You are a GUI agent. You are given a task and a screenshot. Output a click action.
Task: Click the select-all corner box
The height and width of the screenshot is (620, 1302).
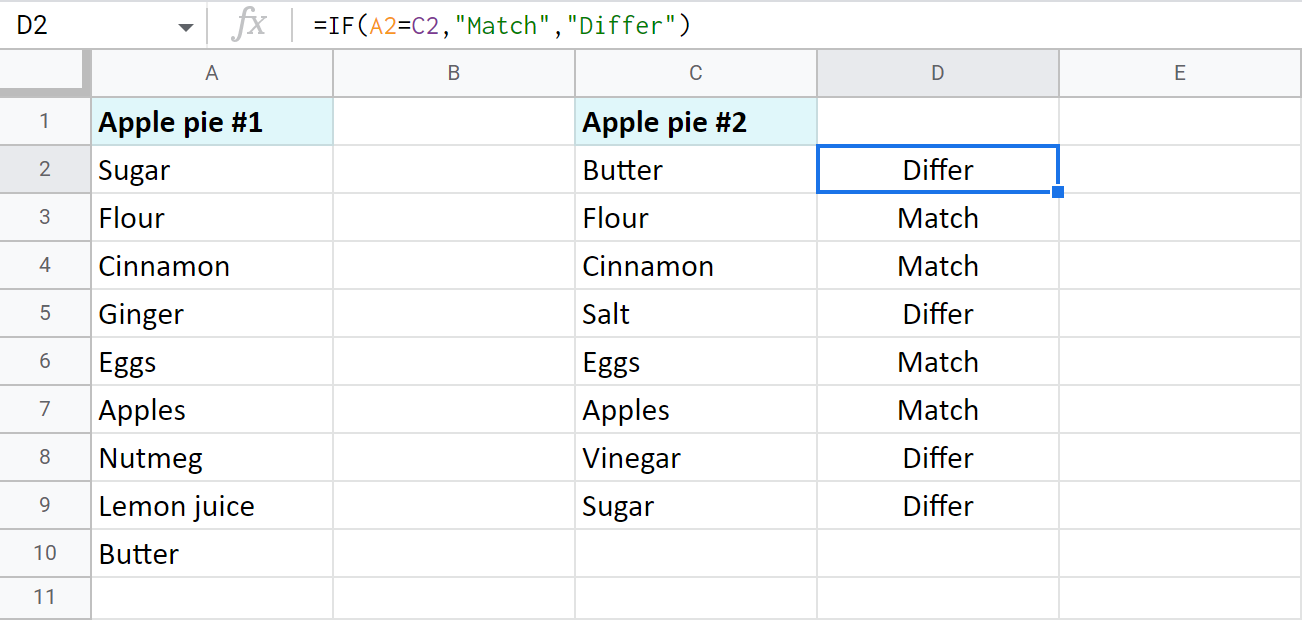pyautogui.click(x=45, y=73)
